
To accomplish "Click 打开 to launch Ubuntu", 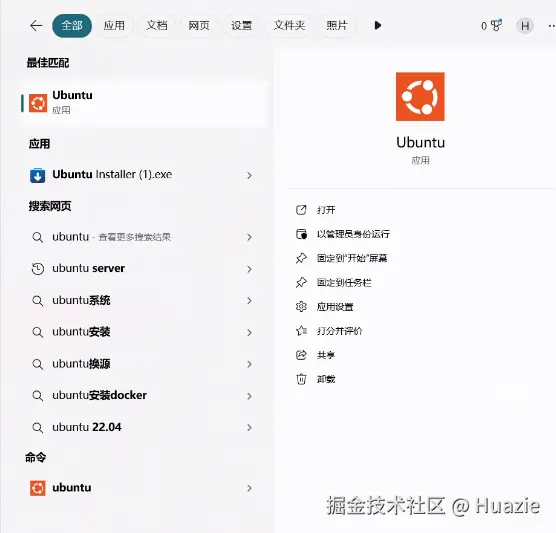I will tap(326, 210).
